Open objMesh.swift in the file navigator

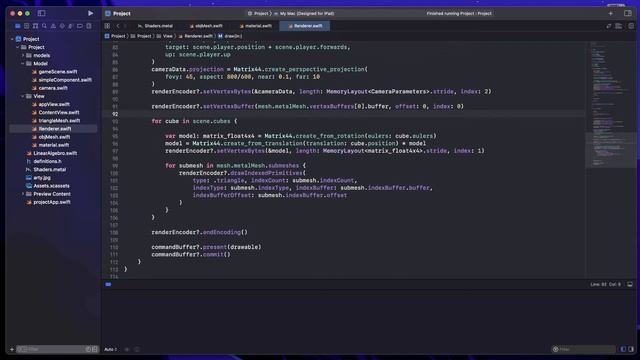tap(51, 137)
